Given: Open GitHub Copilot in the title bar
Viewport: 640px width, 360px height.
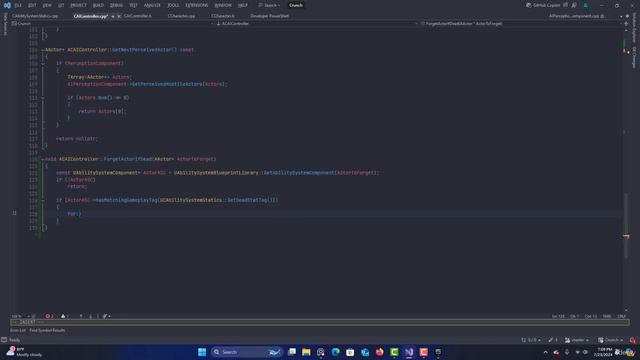Looking at the screenshot, I should 543,5.
